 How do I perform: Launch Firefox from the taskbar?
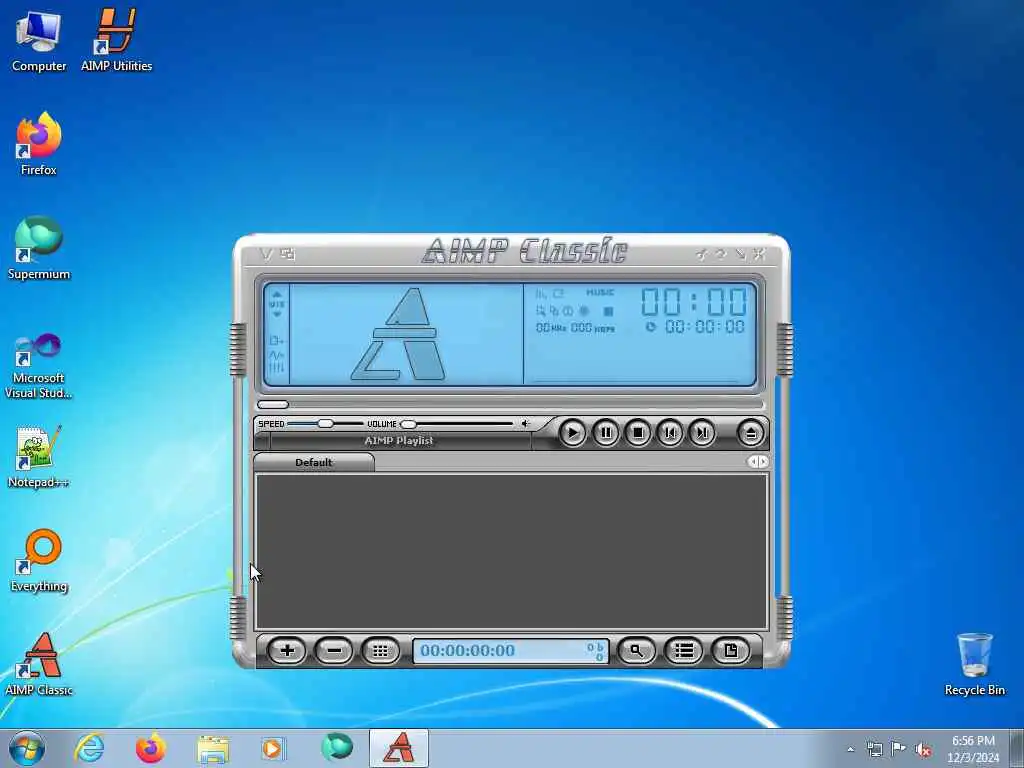coord(151,748)
